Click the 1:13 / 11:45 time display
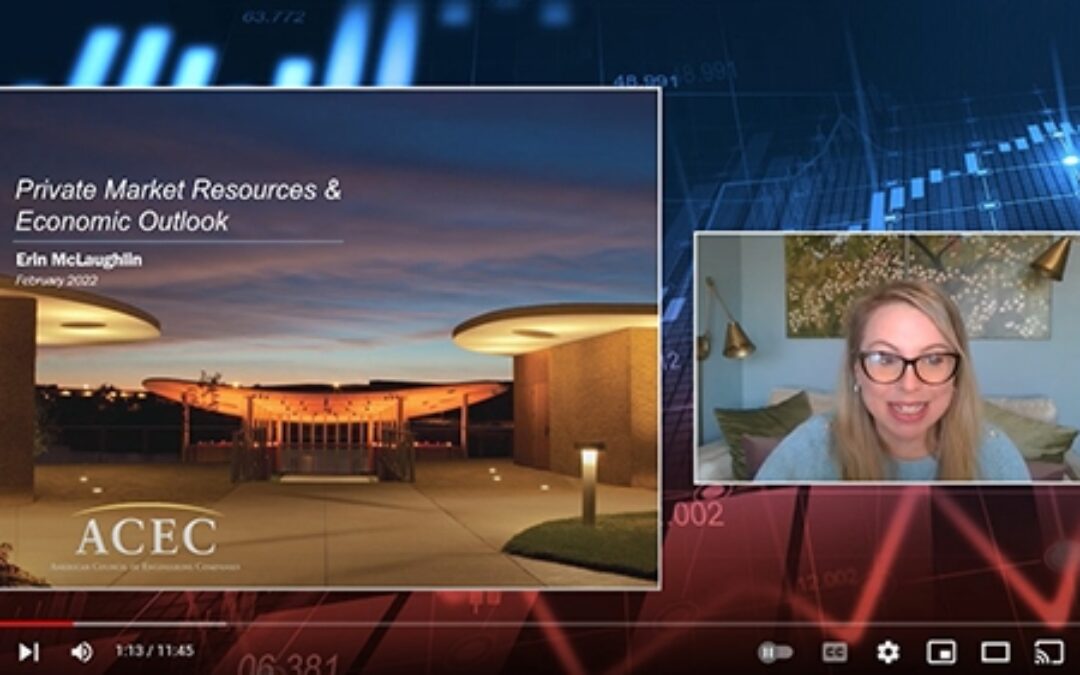 click(x=154, y=651)
